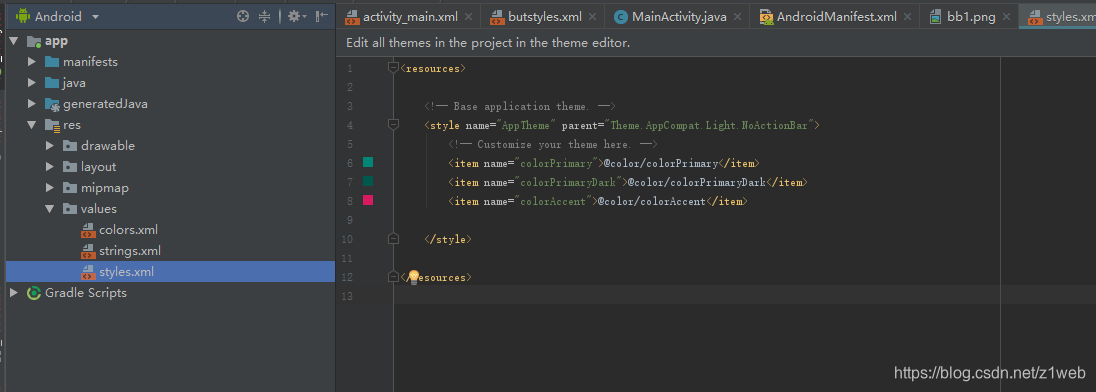Click the app module folder icon
This screenshot has width=1096, height=392.
coord(34,41)
